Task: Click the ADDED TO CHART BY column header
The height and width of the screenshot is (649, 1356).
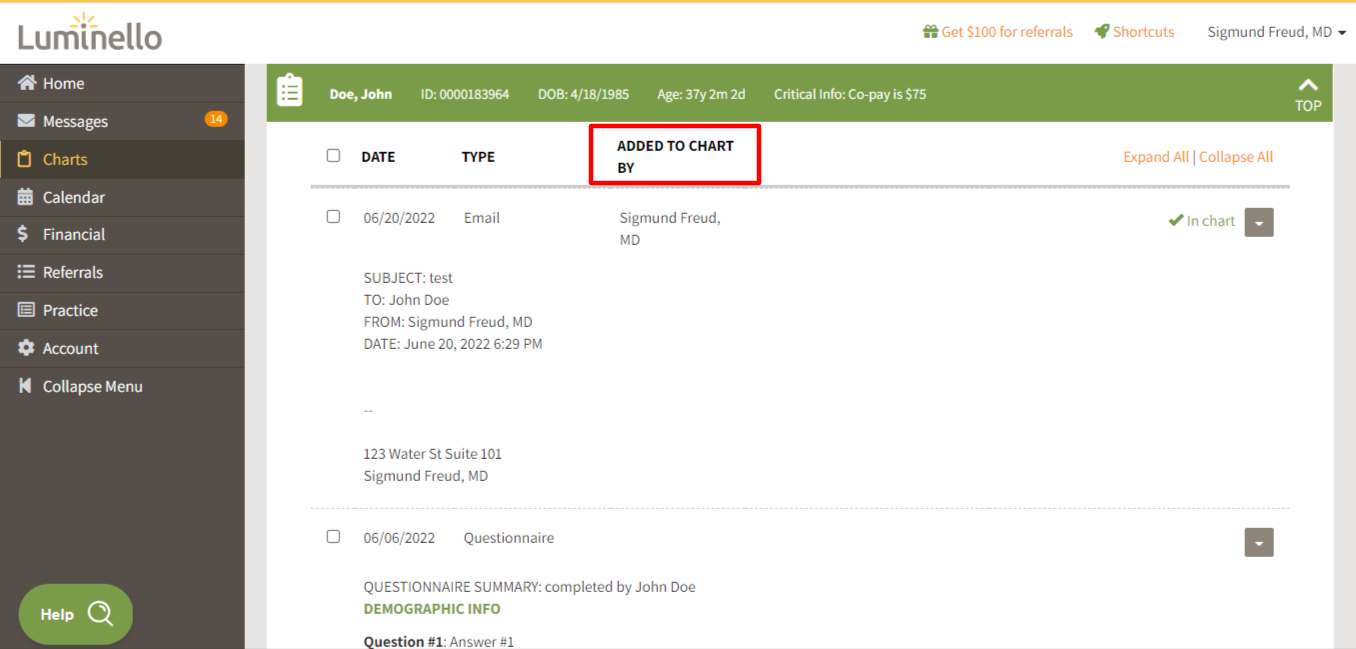Action: click(x=675, y=157)
